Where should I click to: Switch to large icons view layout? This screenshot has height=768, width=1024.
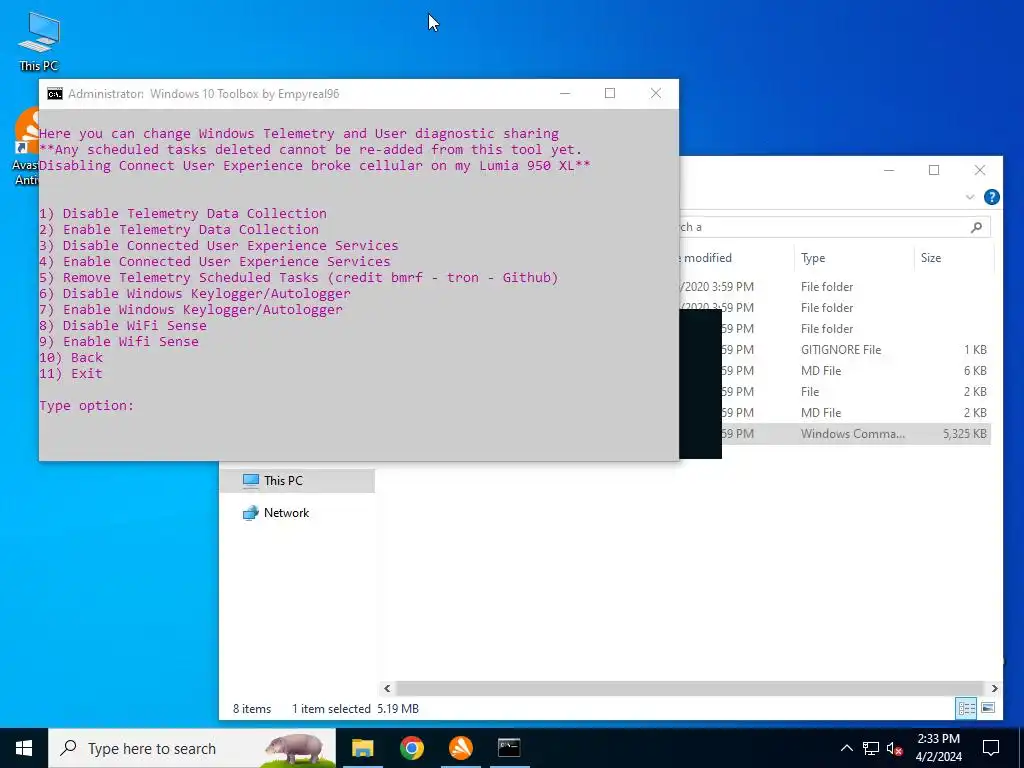pos(988,709)
